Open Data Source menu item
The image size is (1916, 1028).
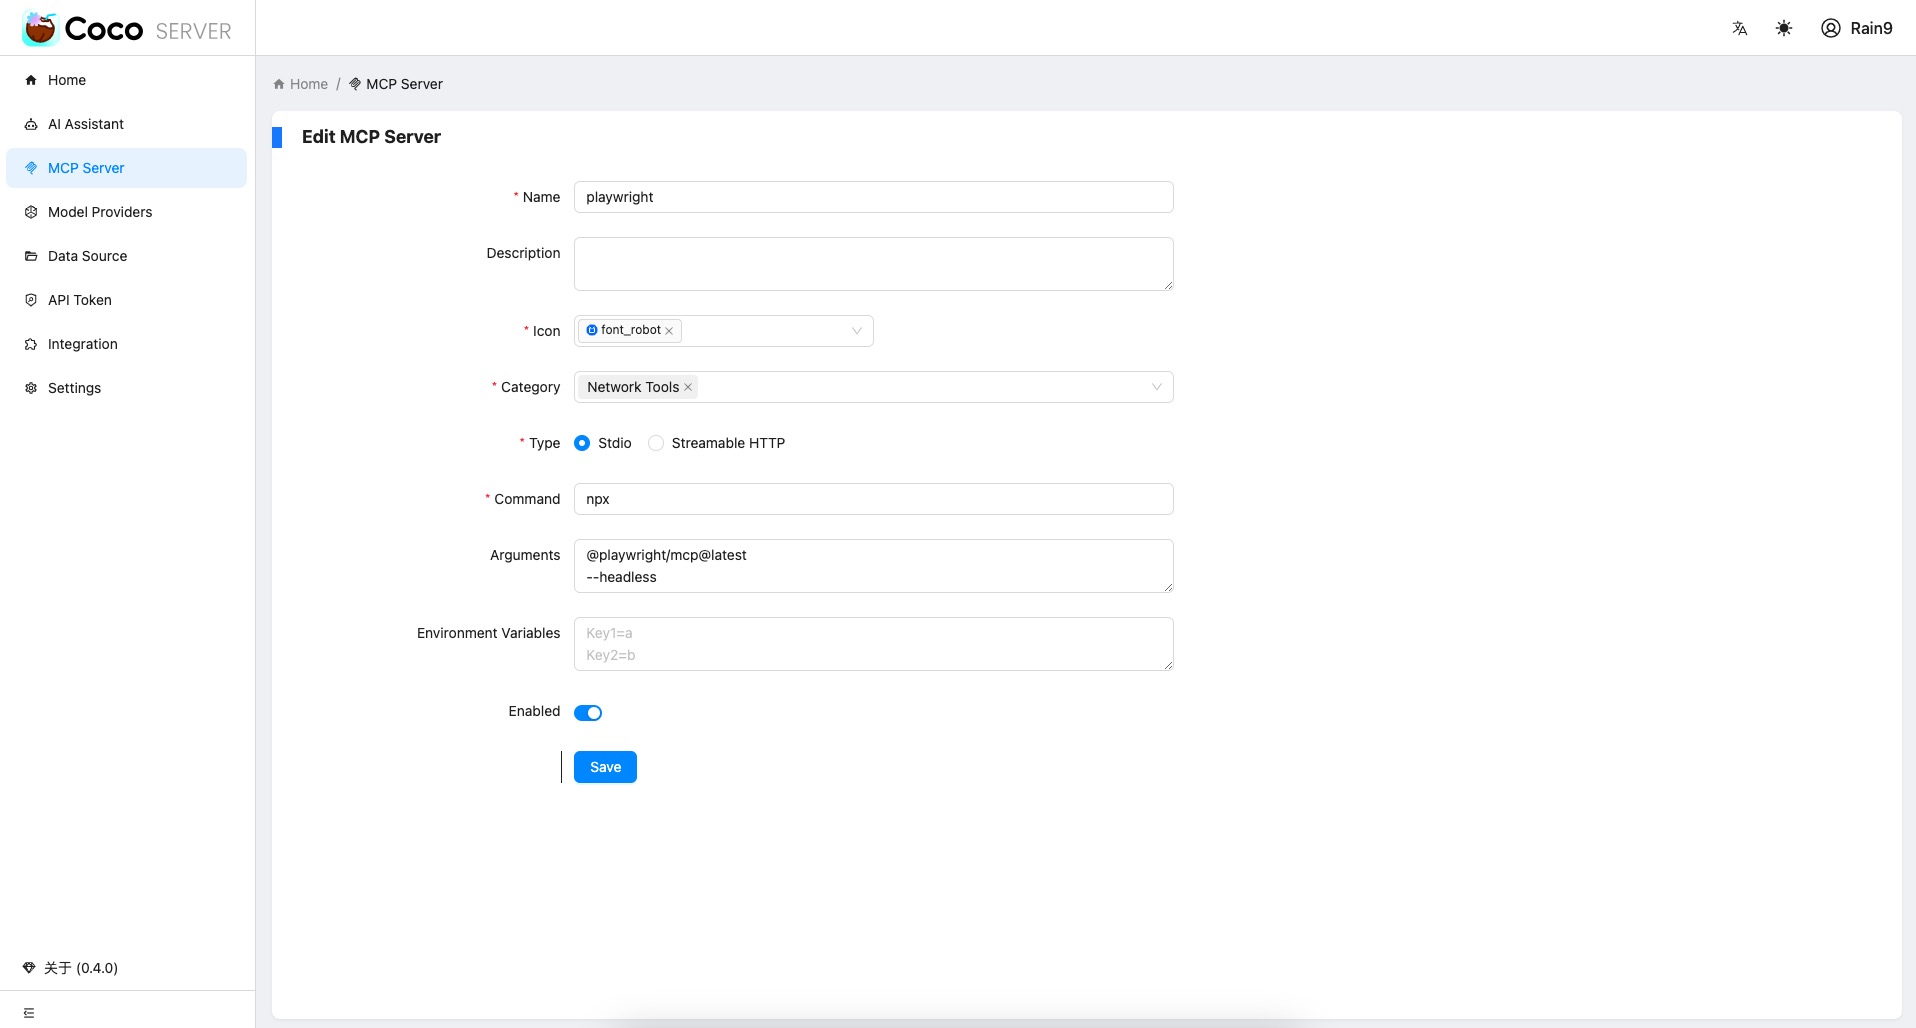click(x=126, y=256)
